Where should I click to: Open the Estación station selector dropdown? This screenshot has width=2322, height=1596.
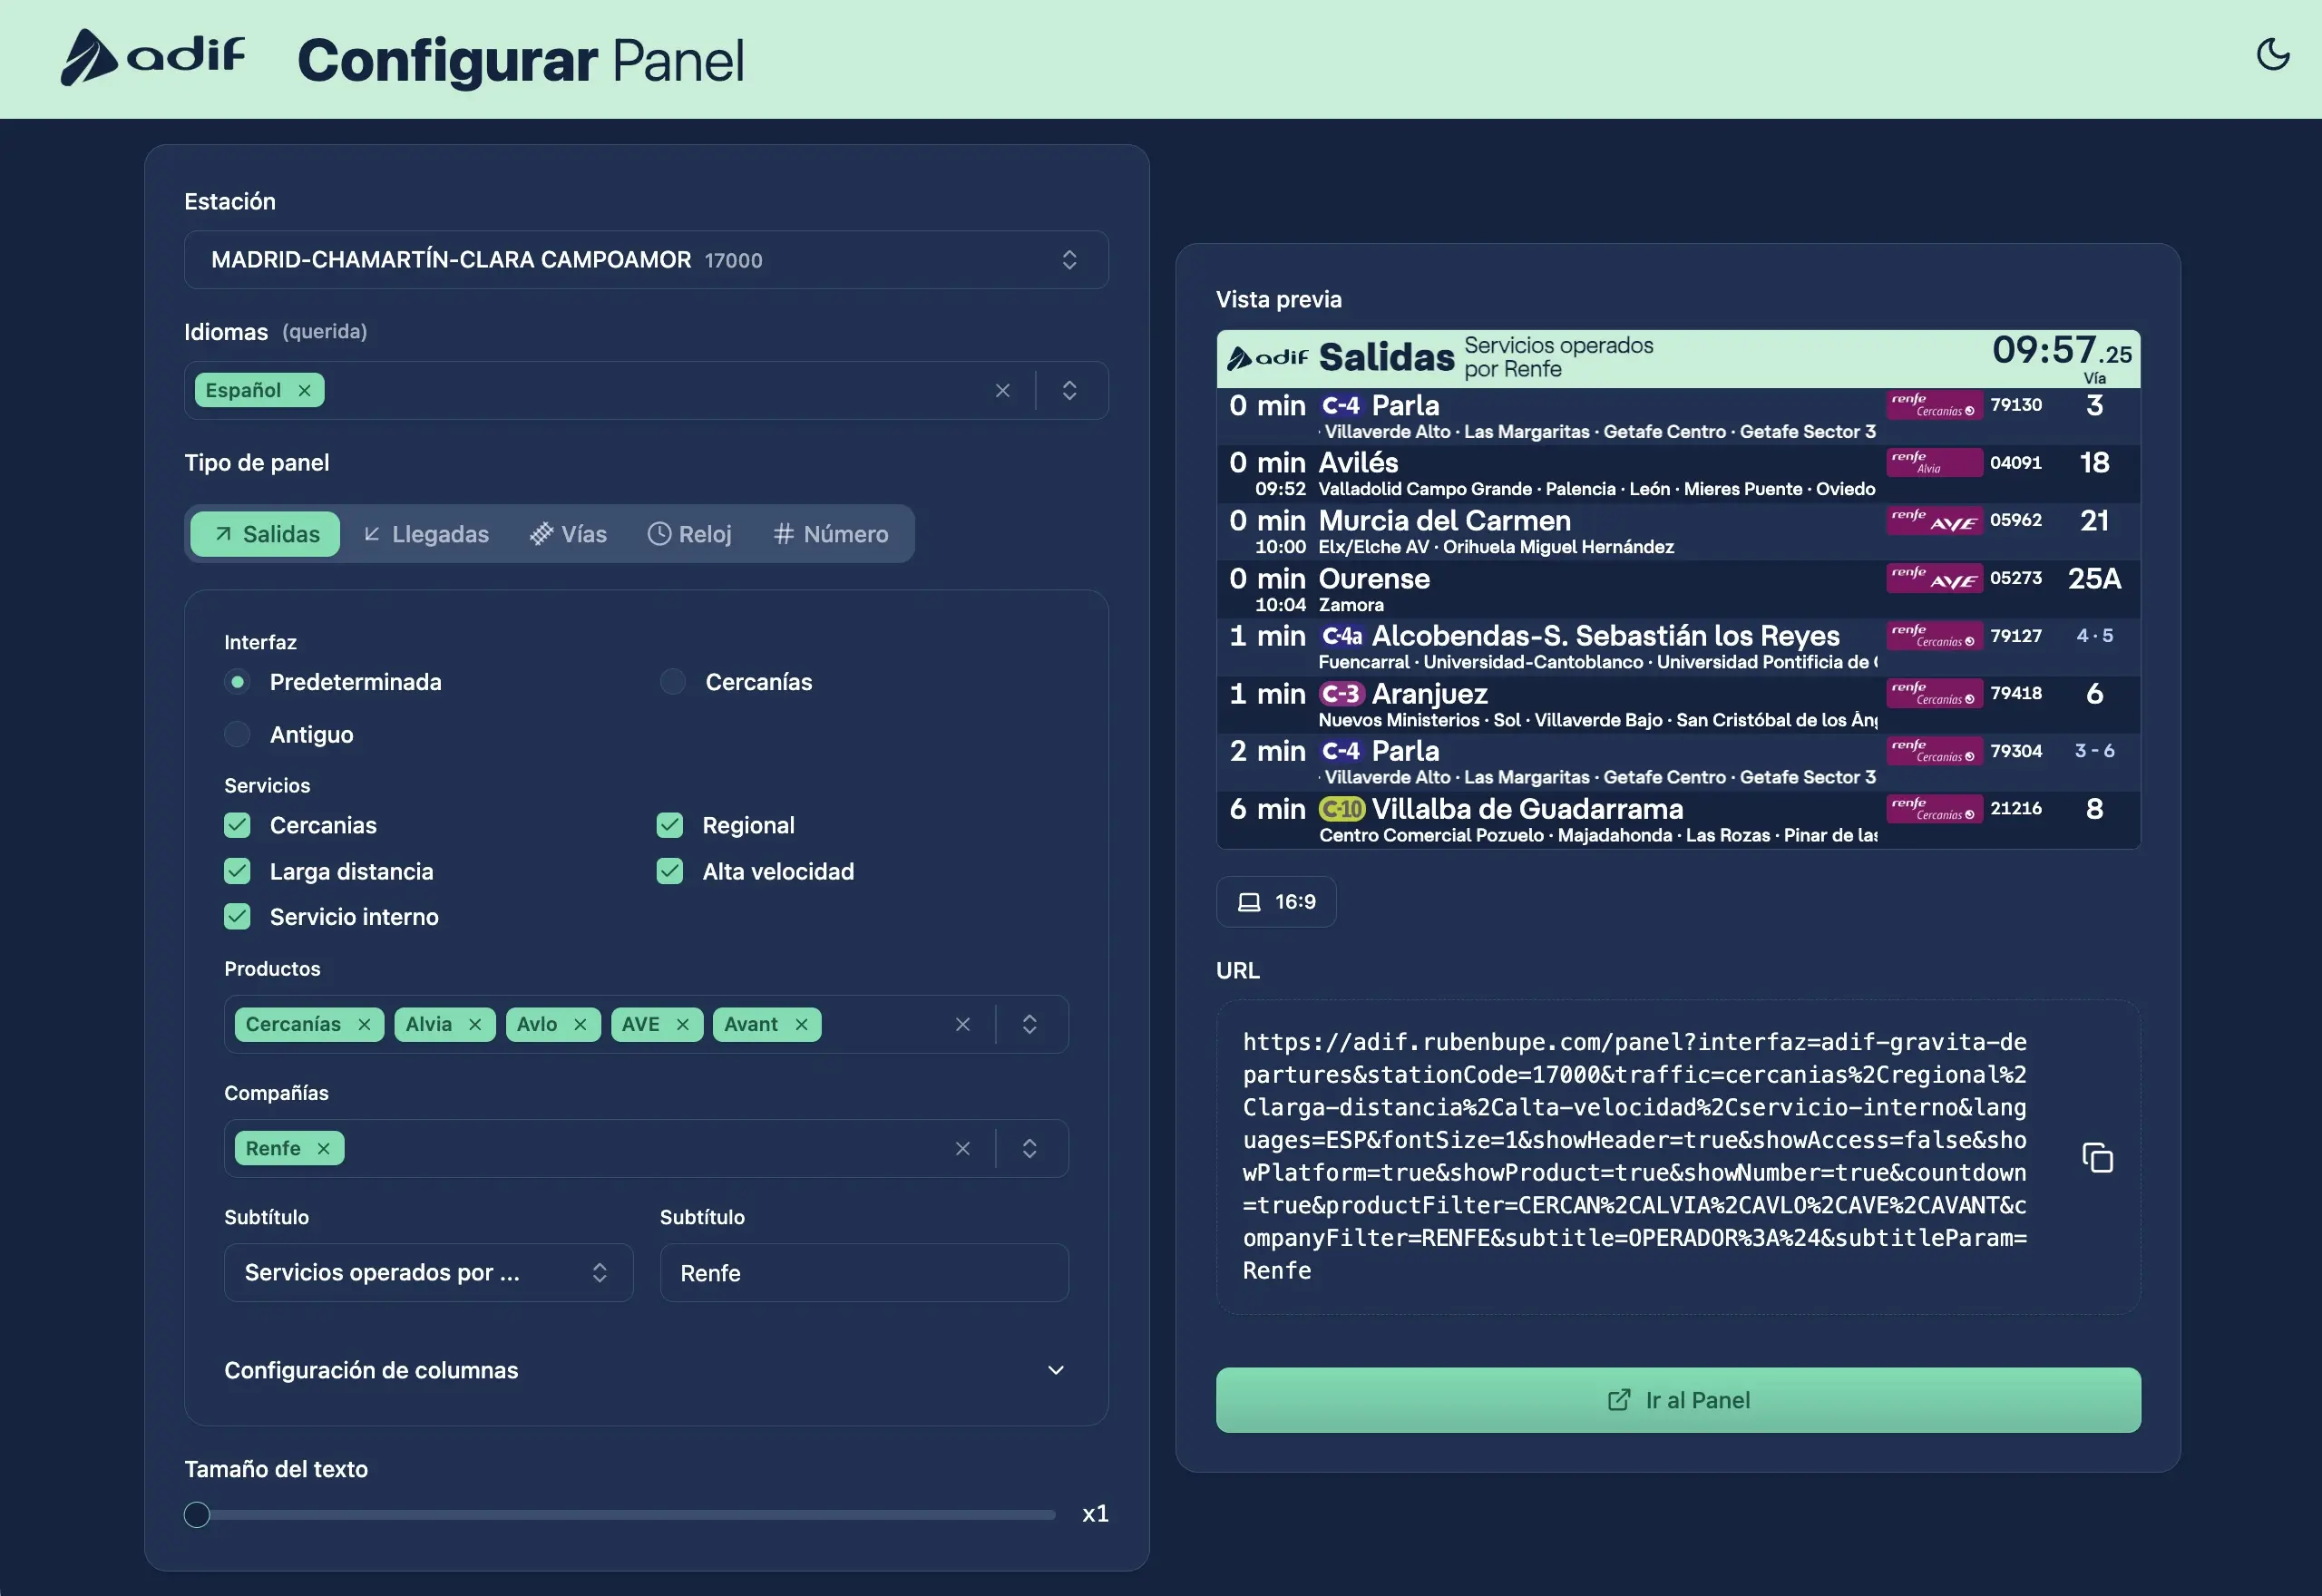click(646, 260)
